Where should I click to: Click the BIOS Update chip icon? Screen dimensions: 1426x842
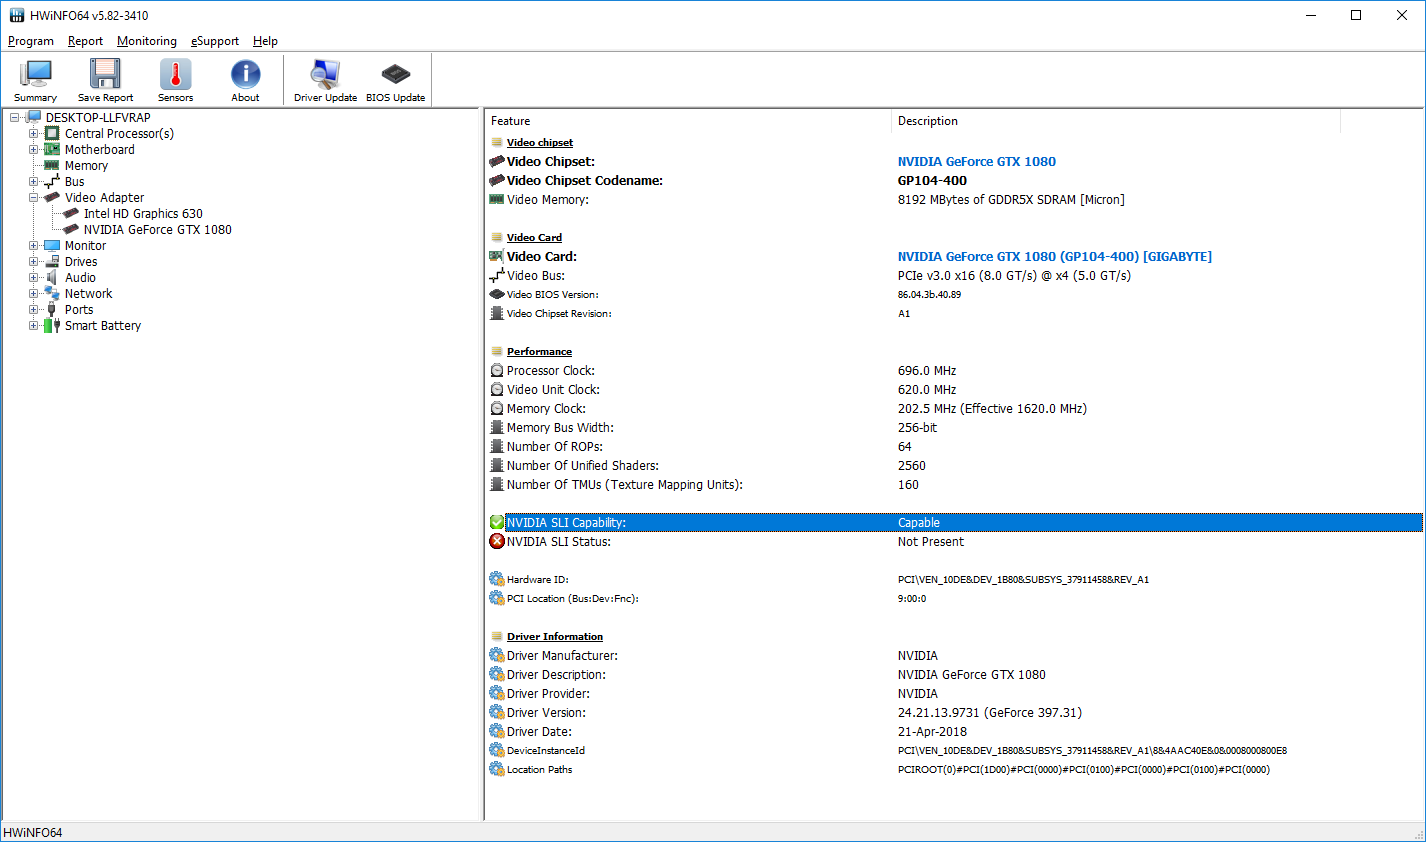coord(395,80)
